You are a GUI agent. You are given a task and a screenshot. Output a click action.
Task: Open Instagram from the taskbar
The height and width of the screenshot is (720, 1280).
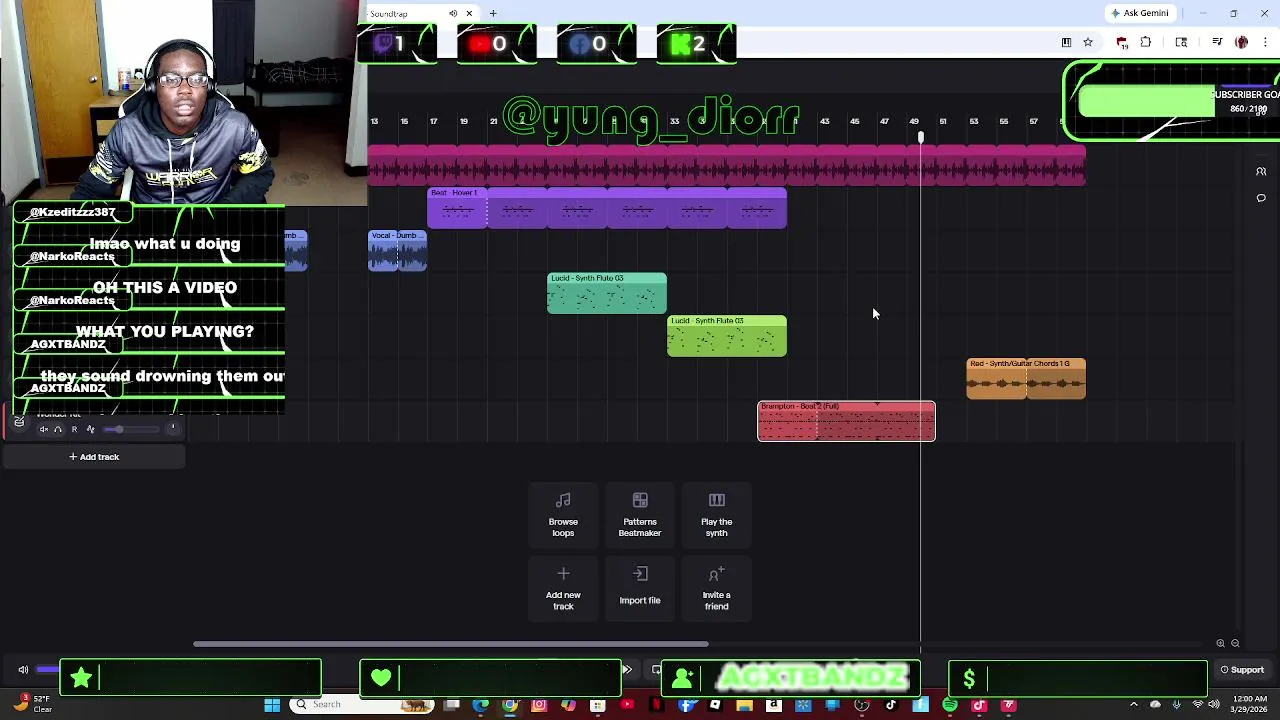[539, 705]
